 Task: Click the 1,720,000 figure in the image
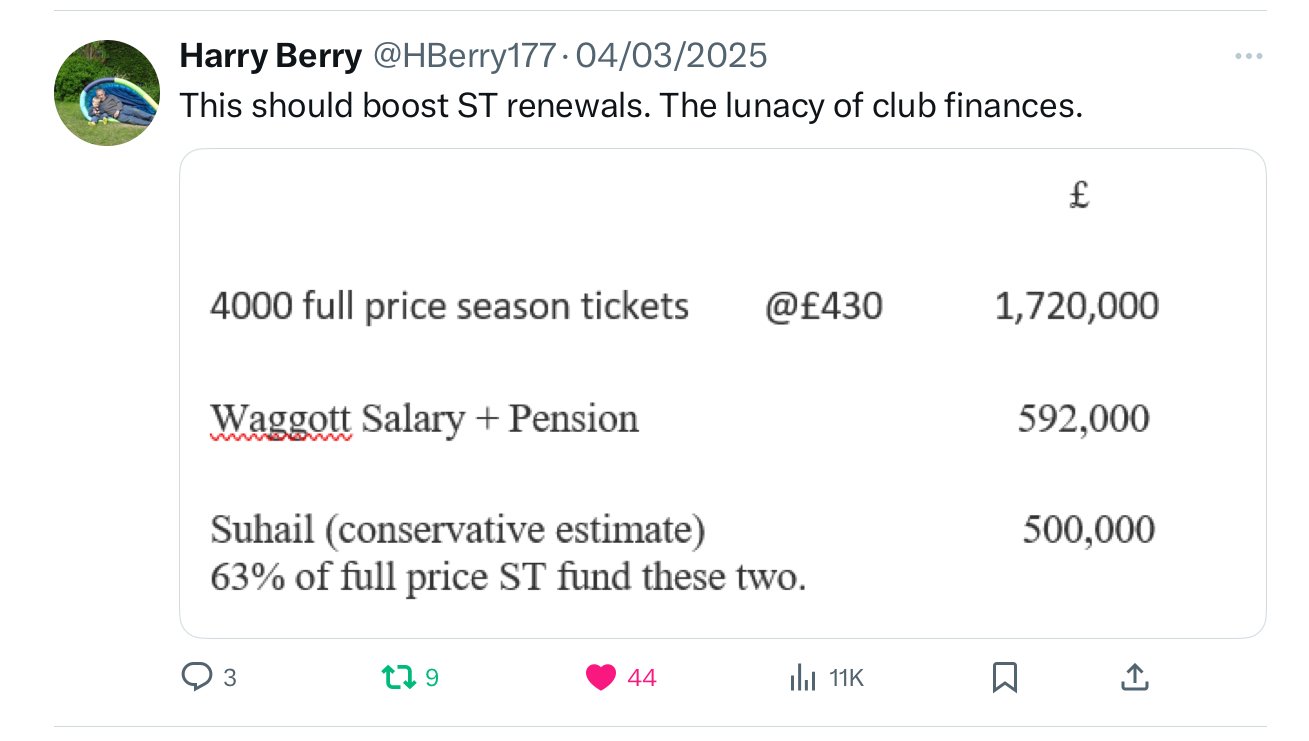[1076, 306]
